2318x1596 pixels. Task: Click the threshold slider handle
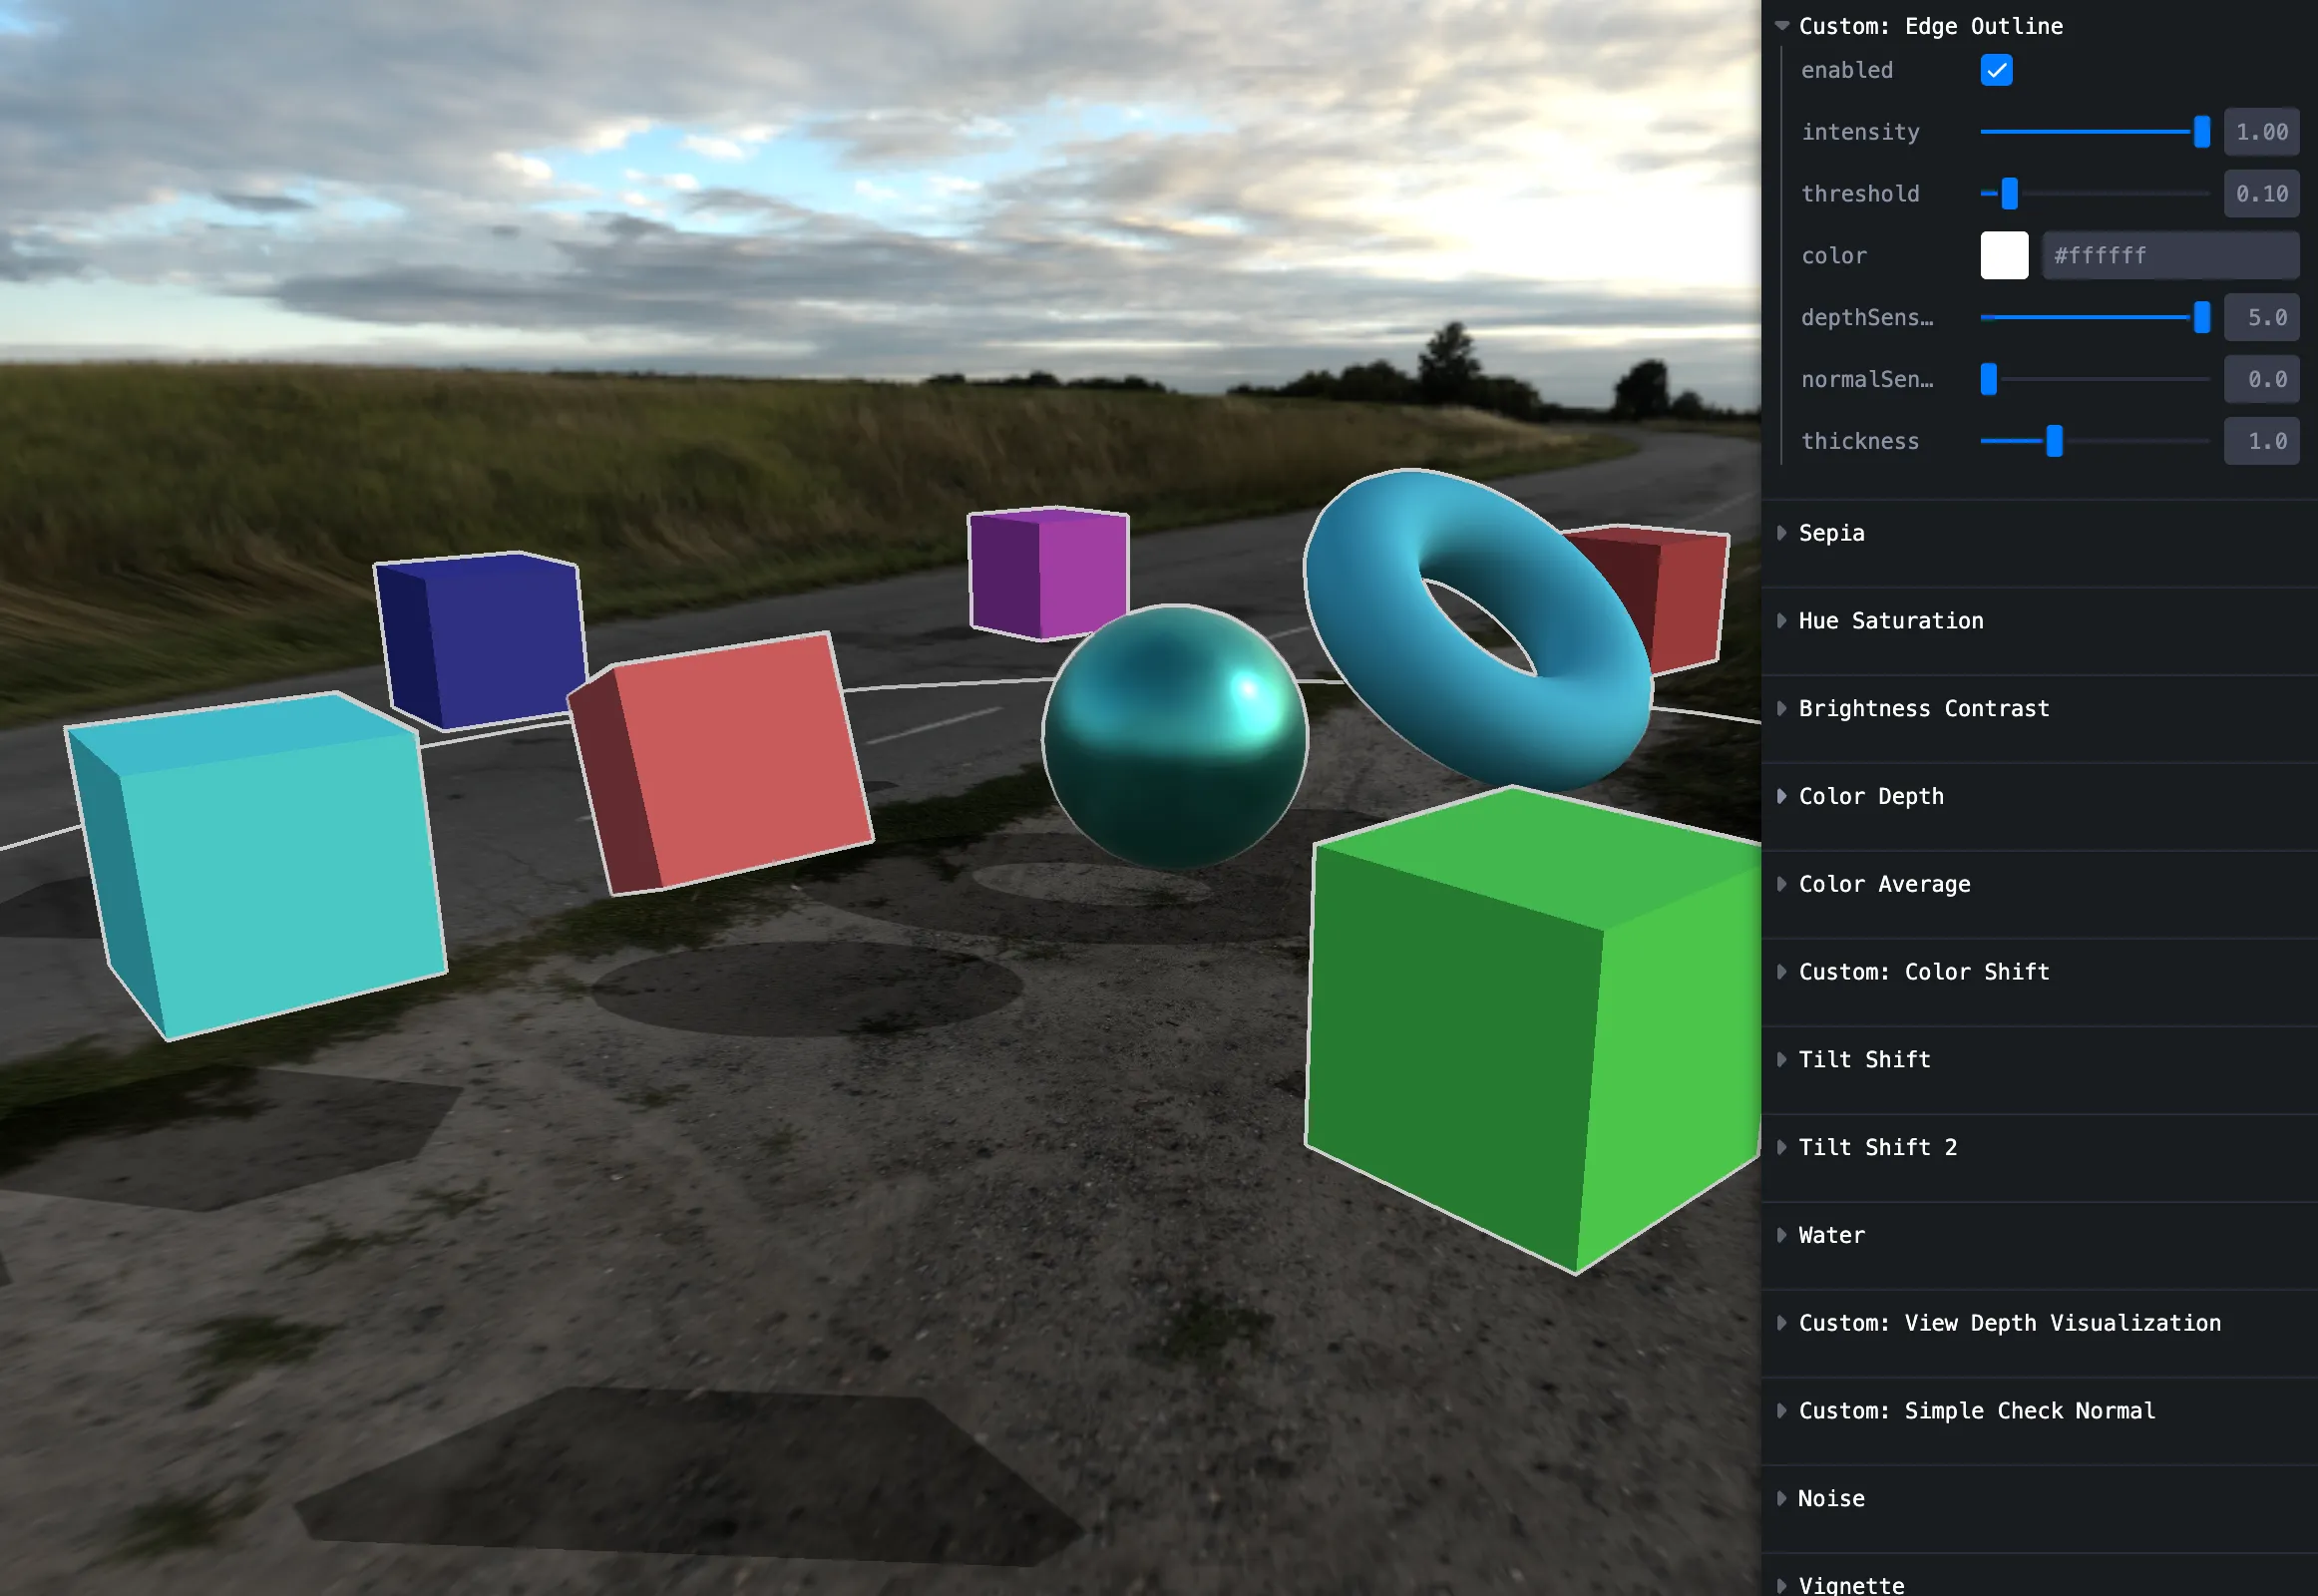pos(2008,194)
